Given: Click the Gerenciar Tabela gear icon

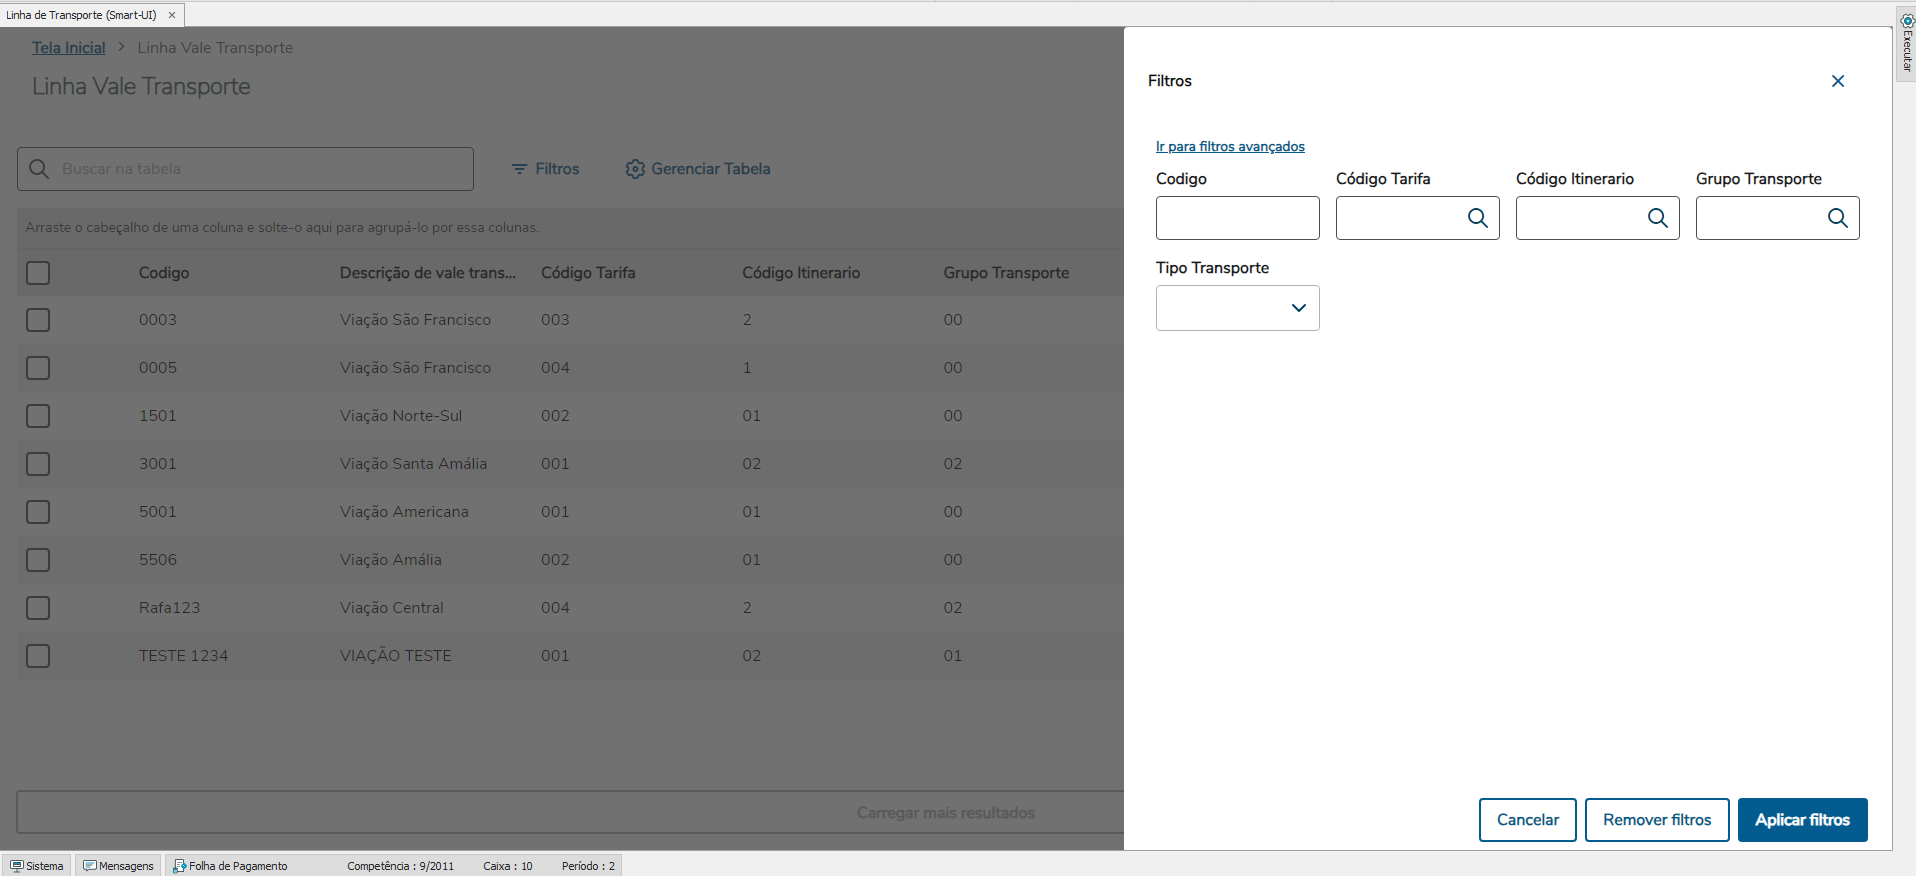Looking at the screenshot, I should 635,169.
